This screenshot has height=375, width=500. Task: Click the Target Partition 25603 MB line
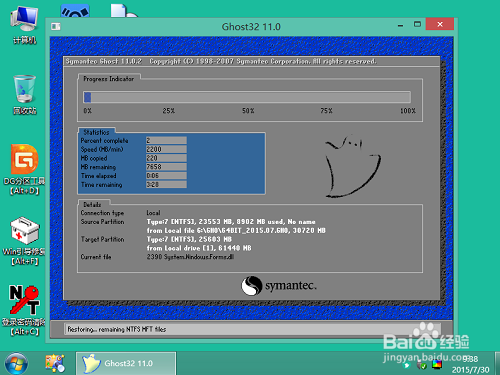tap(189, 239)
